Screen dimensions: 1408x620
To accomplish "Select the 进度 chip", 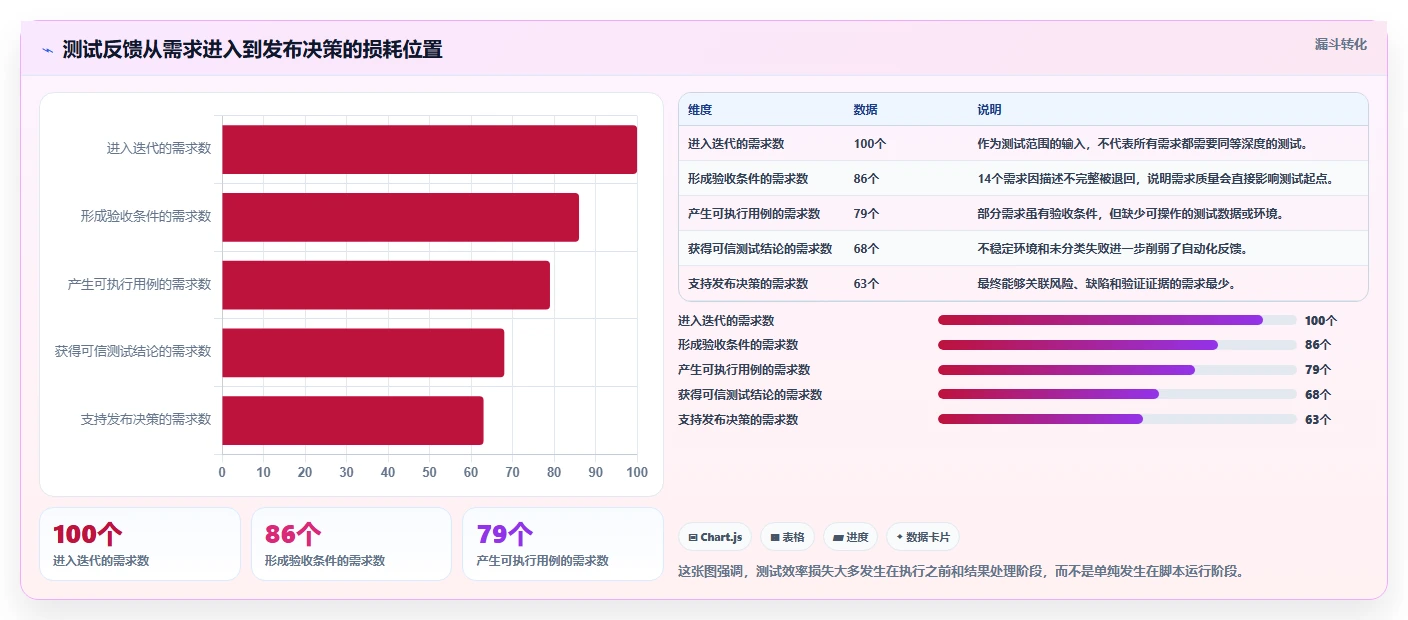I will pos(850,537).
